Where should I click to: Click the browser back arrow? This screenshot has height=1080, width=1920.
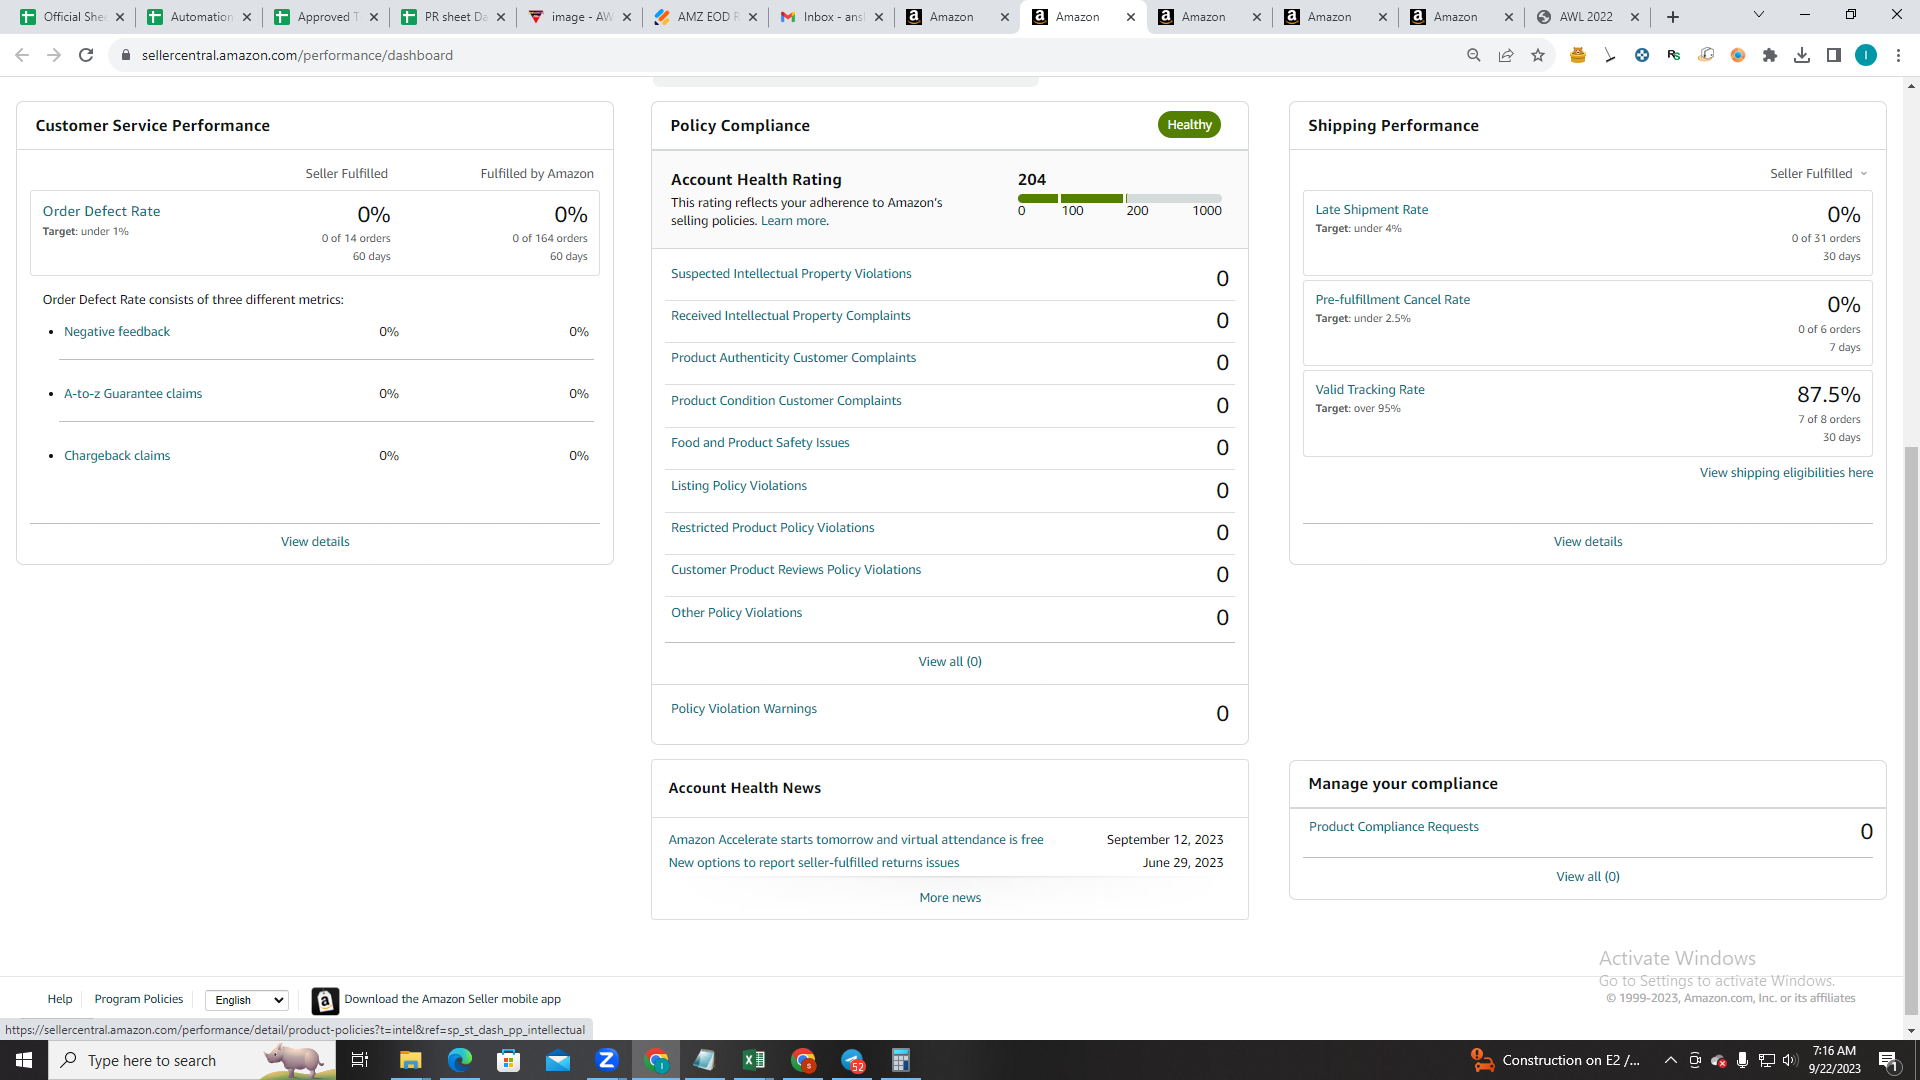(22, 55)
